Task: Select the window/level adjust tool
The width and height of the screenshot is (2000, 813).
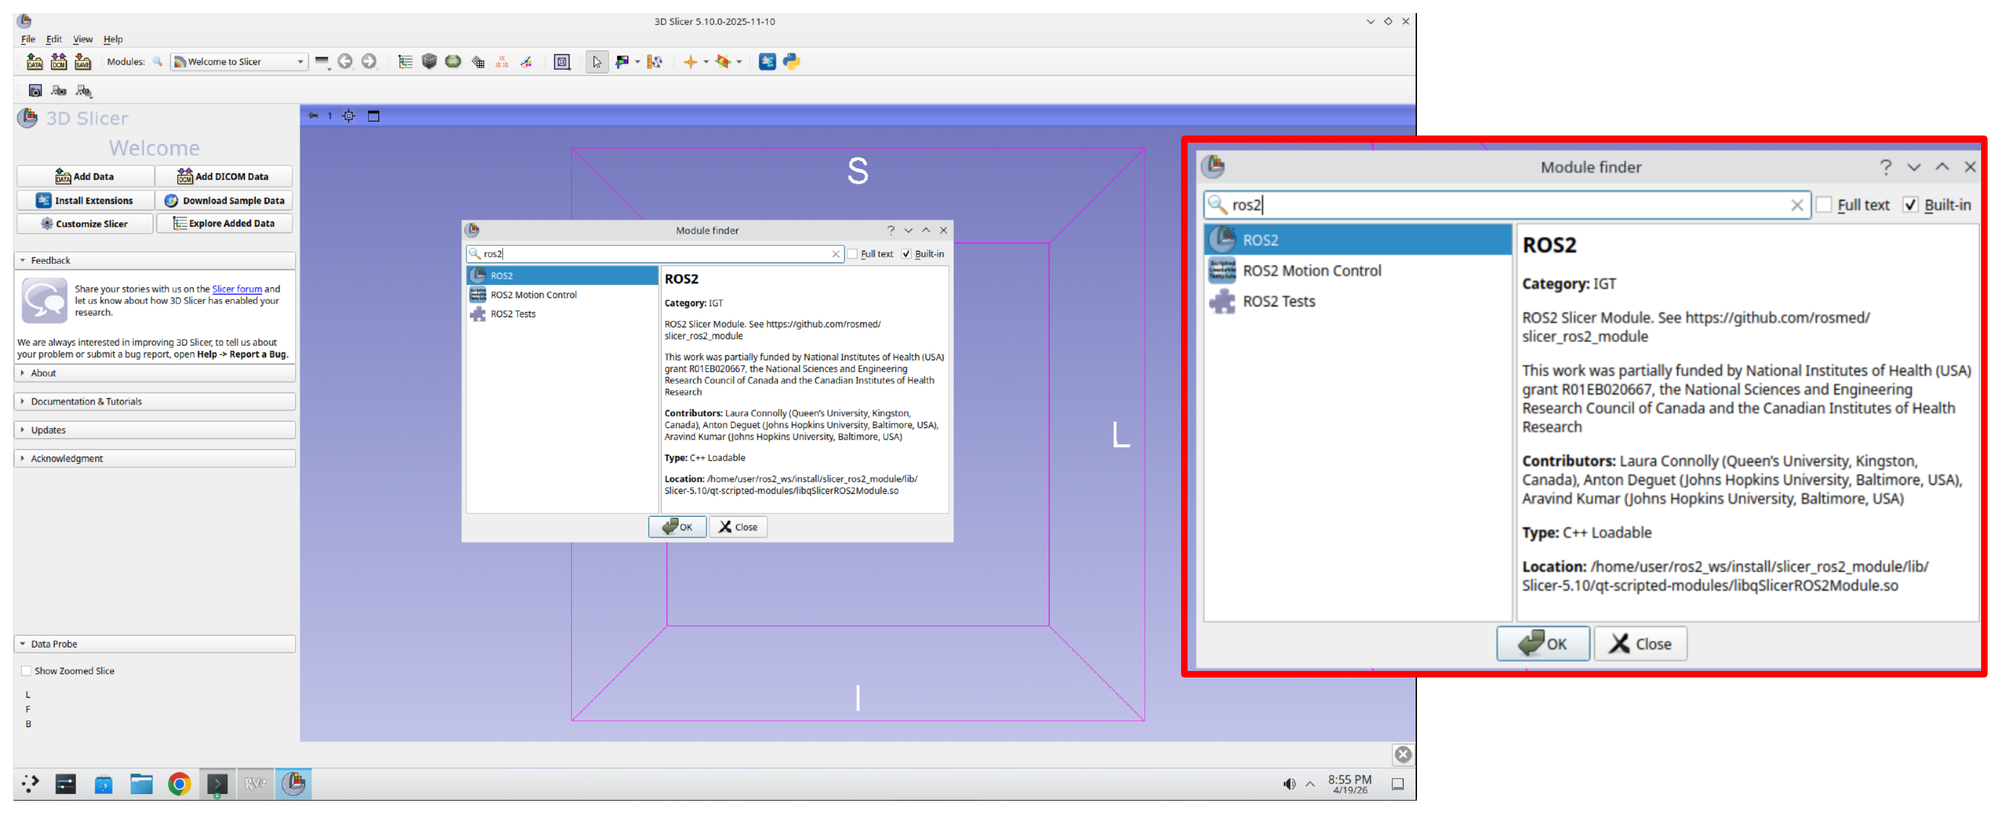Action: point(622,62)
